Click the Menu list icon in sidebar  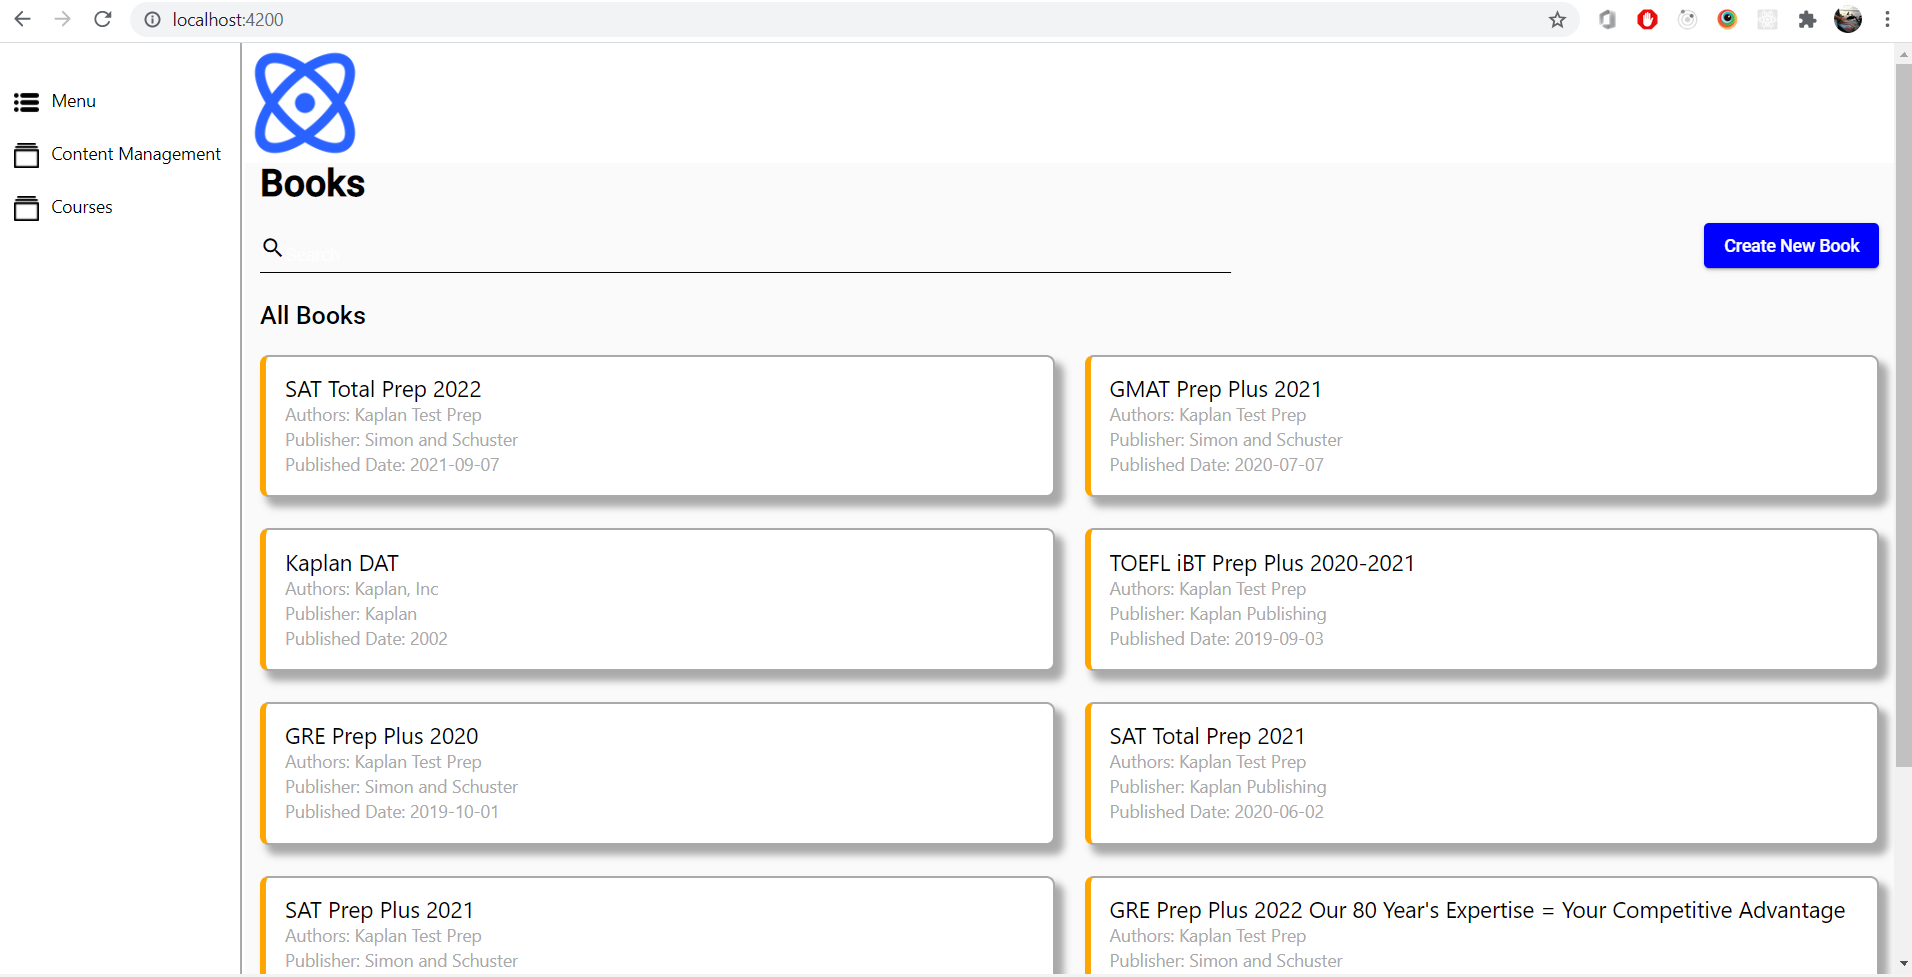point(26,102)
